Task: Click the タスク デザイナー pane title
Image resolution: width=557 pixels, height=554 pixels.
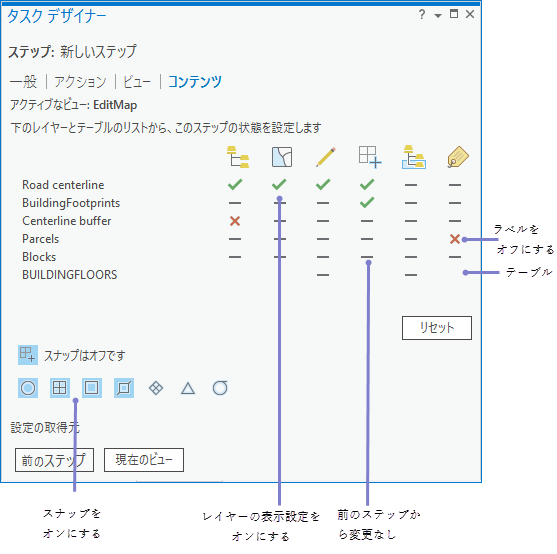Action: pyautogui.click(x=57, y=16)
